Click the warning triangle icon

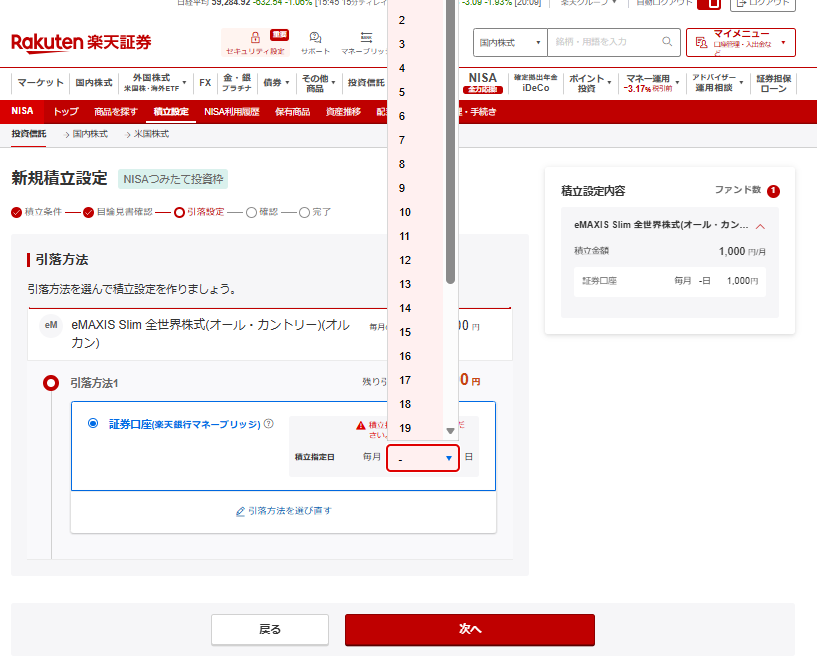pyautogui.click(x=361, y=426)
